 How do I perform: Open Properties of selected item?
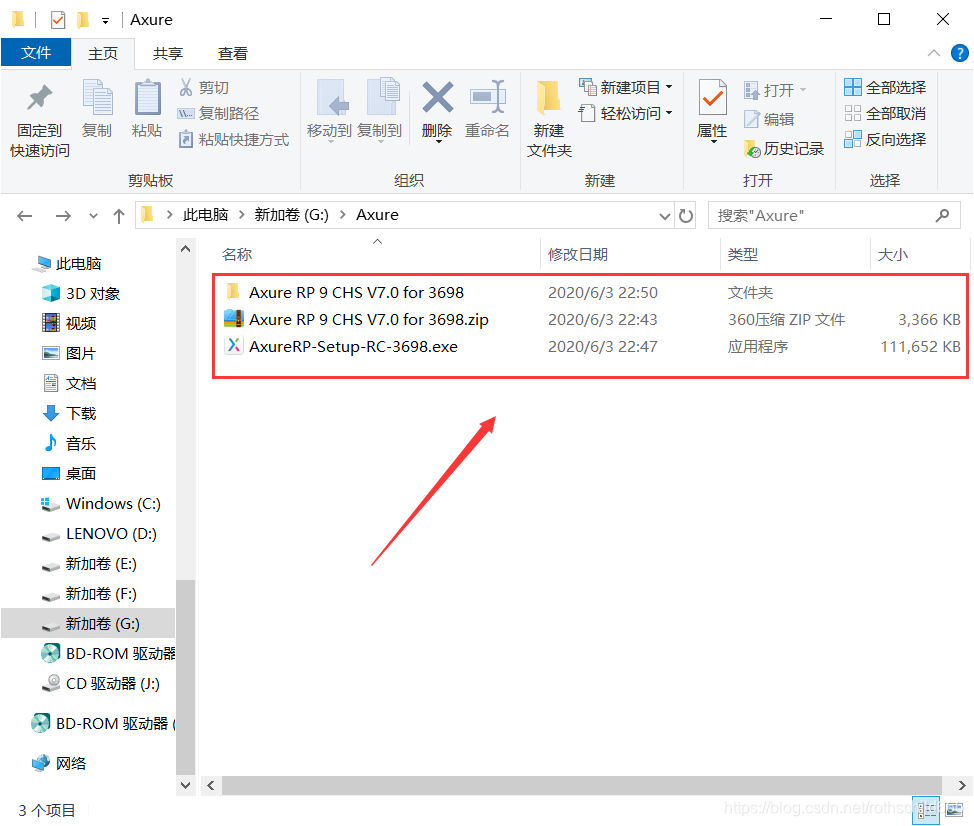click(x=712, y=111)
